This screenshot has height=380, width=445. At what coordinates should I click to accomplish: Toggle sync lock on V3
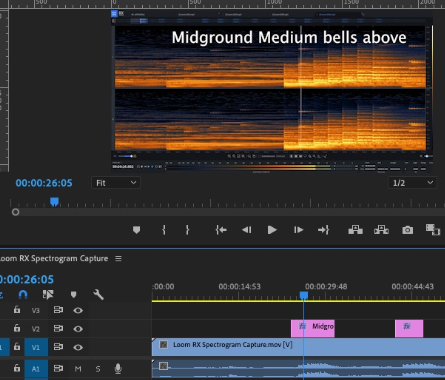coord(58,310)
